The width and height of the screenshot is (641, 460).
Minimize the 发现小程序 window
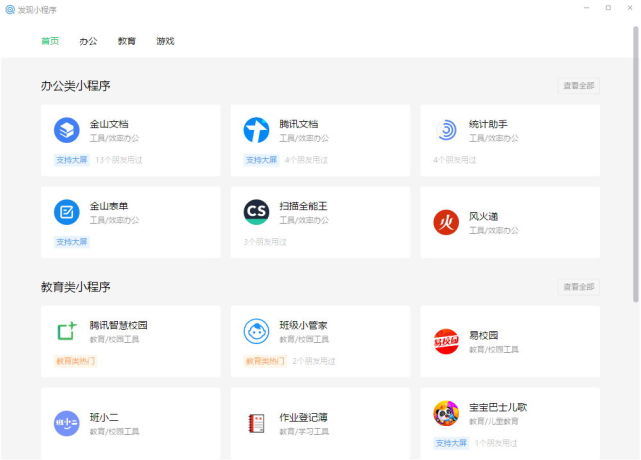[587, 8]
